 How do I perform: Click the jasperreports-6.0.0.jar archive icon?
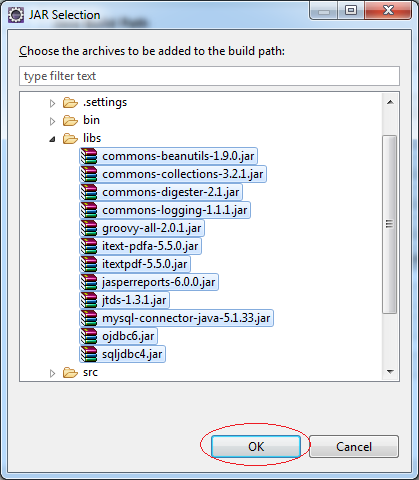pyautogui.click(x=89, y=282)
